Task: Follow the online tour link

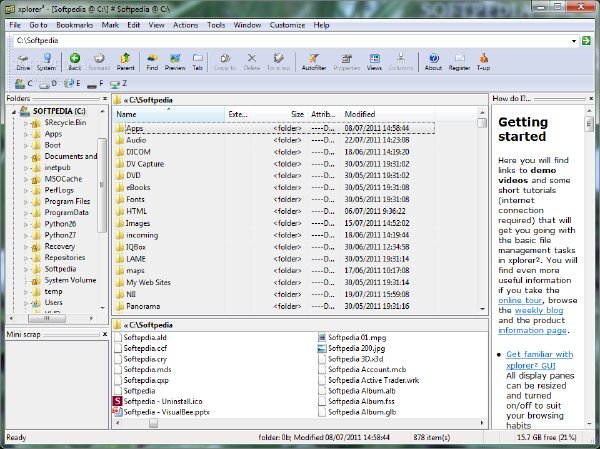Action: pyautogui.click(x=520, y=300)
